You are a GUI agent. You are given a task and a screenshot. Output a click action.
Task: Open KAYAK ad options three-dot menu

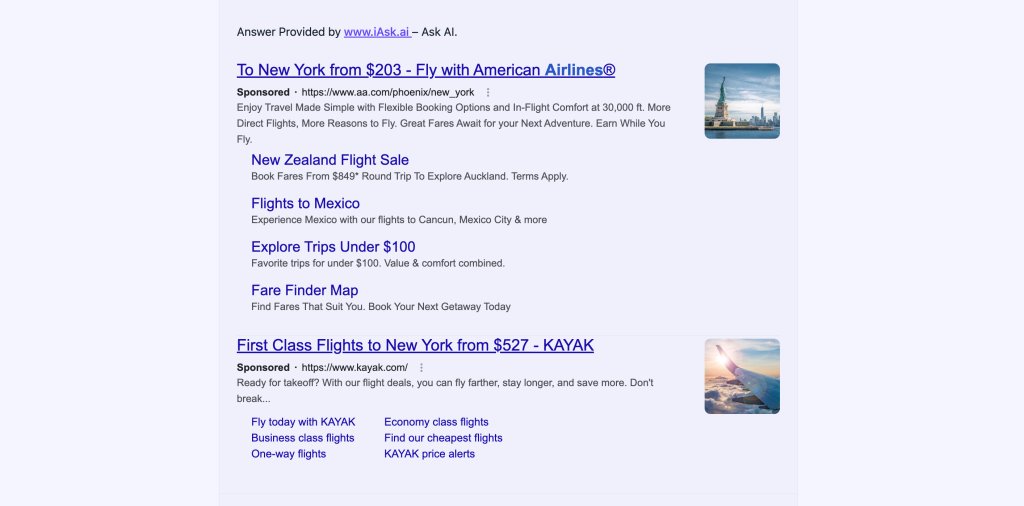[421, 368]
